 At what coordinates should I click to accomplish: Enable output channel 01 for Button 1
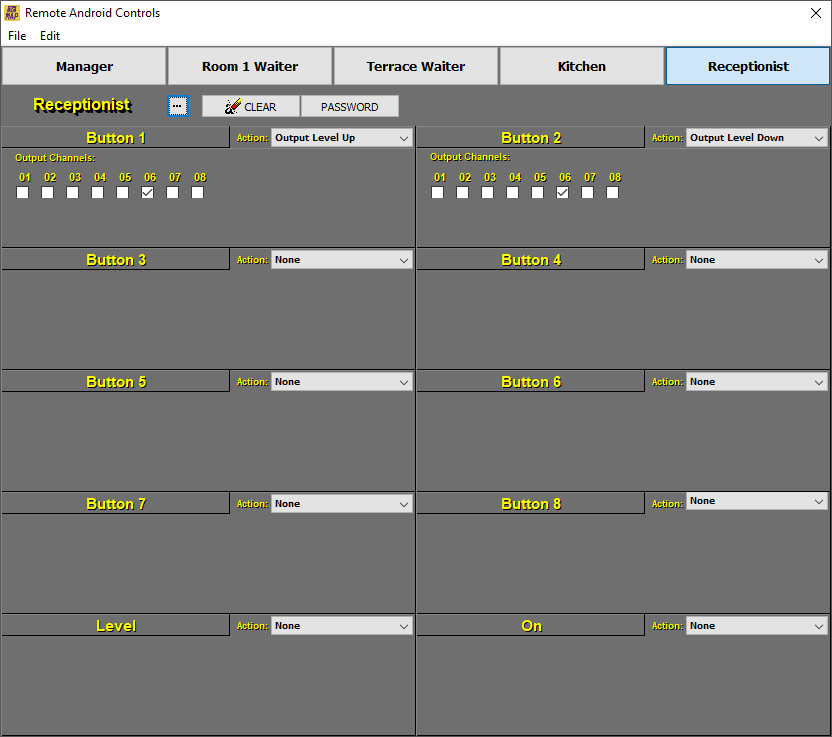22,192
